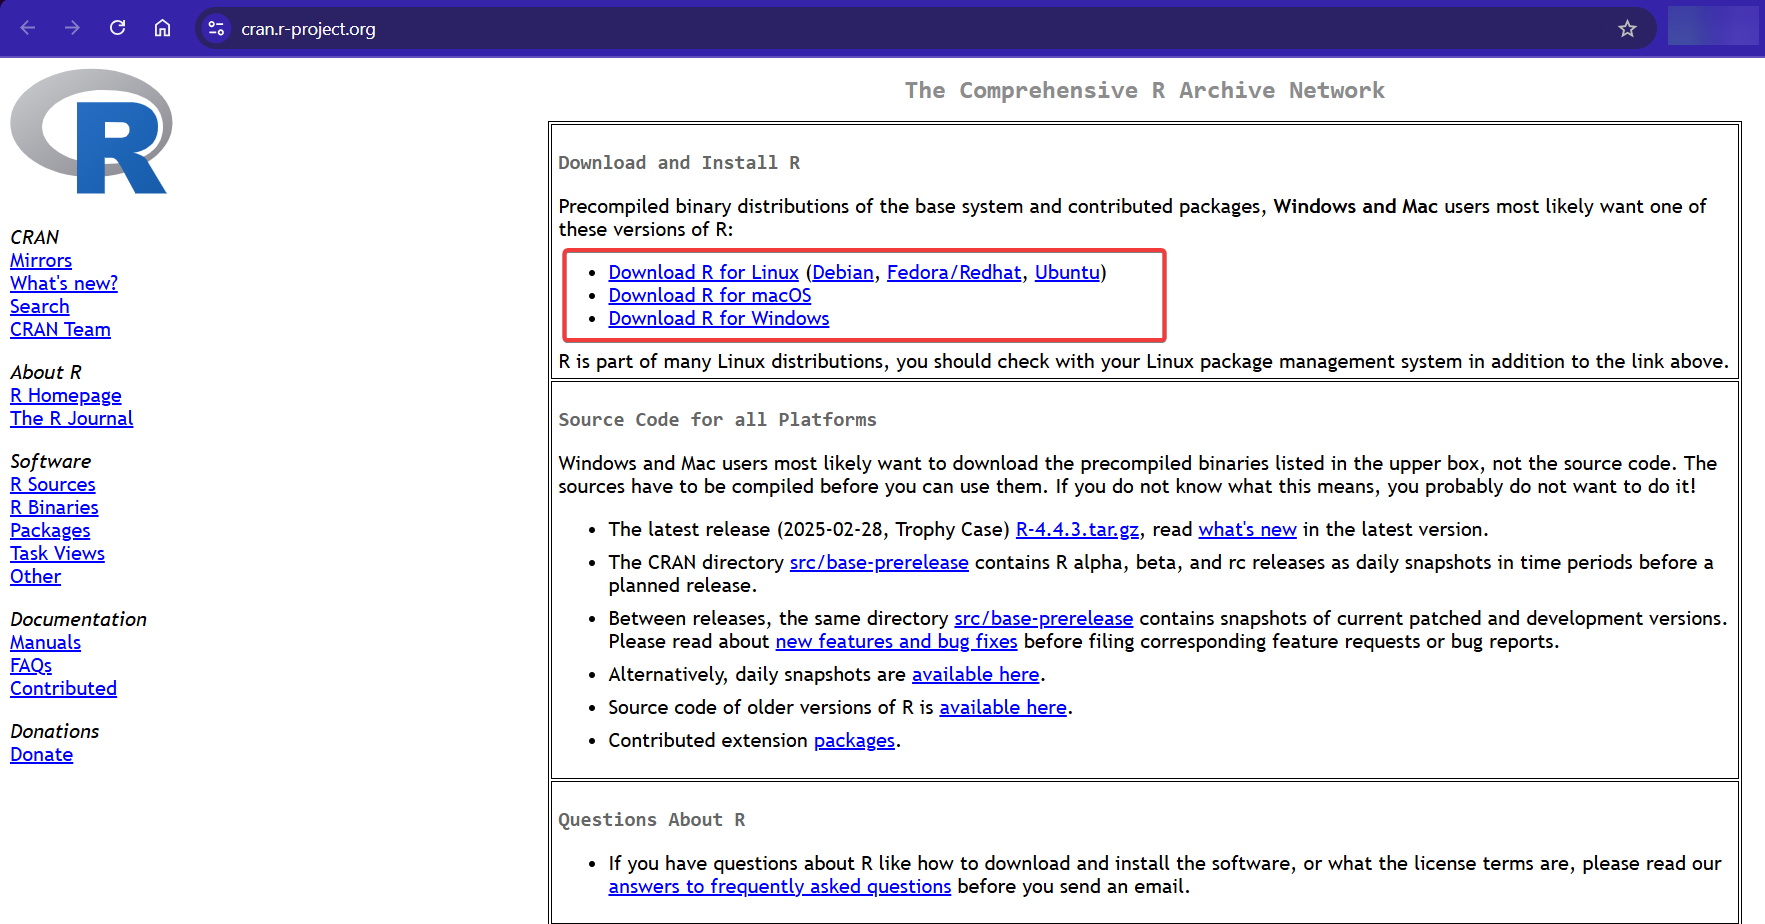Open the Download R for Windows link
The height and width of the screenshot is (924, 1765).
click(718, 318)
